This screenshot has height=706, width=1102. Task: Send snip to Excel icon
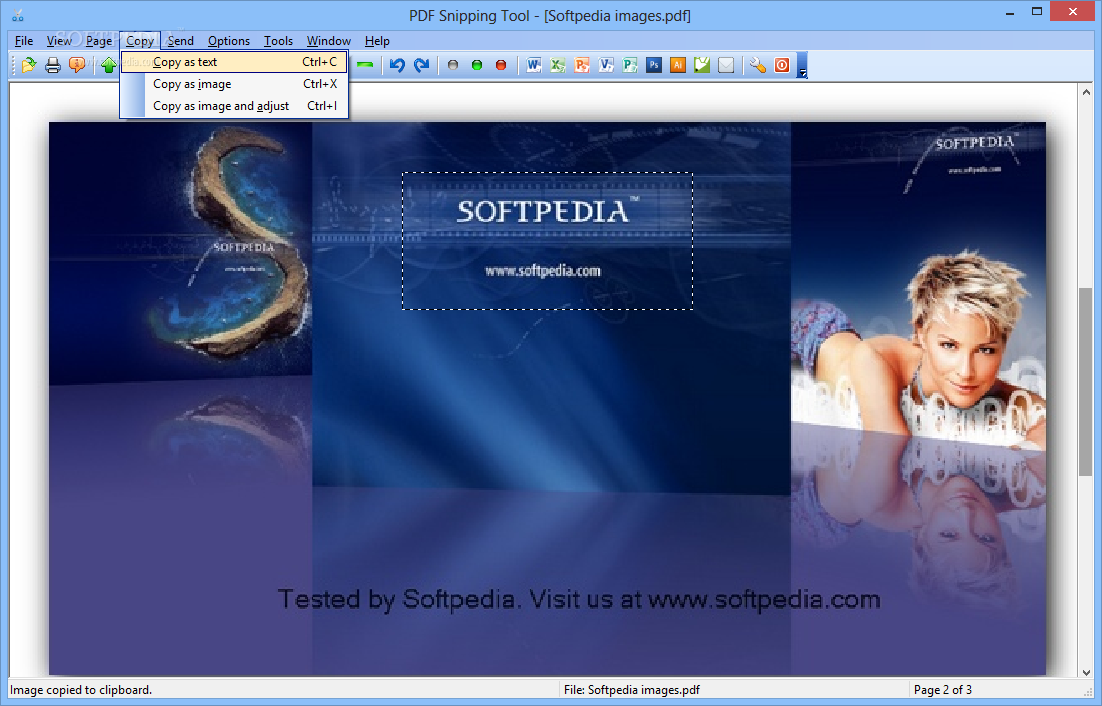557,65
